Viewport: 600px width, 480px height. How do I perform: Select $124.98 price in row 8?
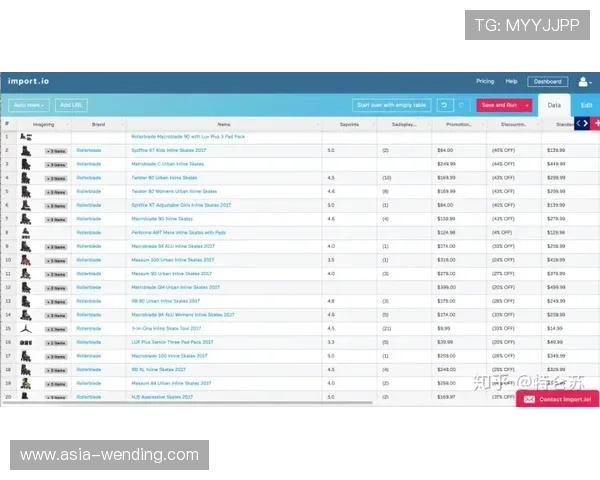tap(446, 233)
